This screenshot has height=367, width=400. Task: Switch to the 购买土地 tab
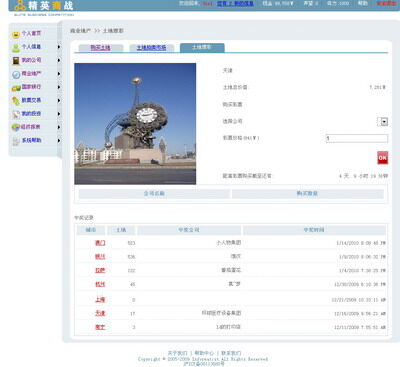100,48
